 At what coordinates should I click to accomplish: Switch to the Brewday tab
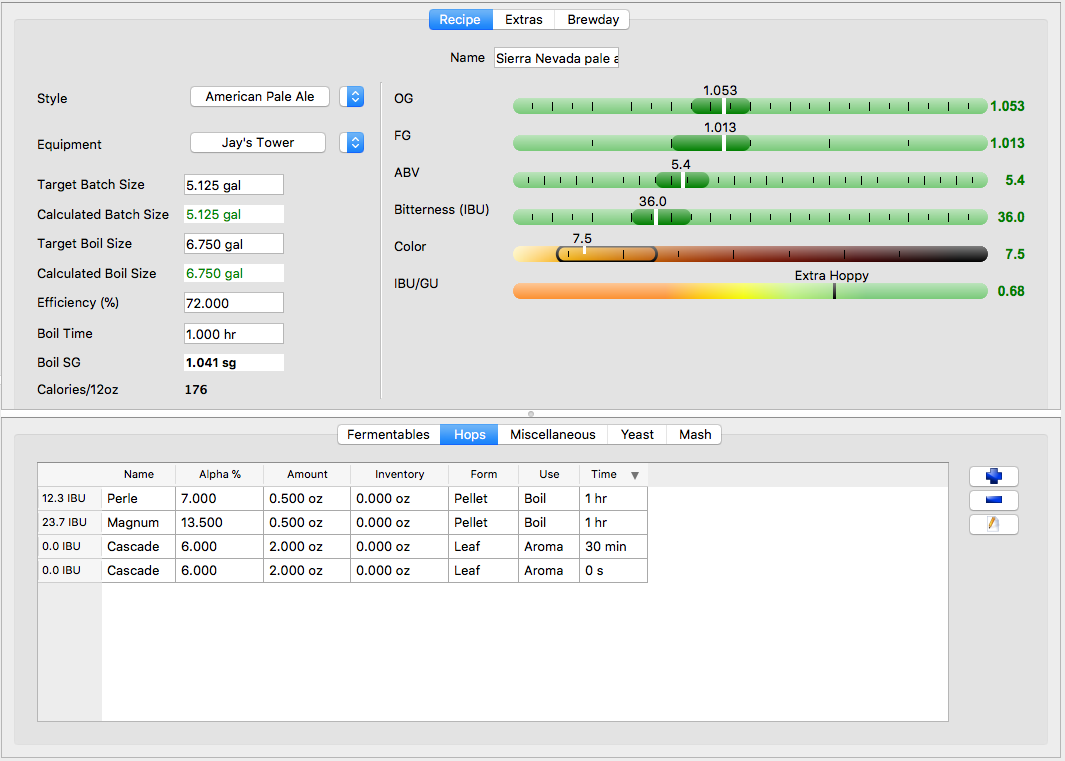click(x=593, y=19)
